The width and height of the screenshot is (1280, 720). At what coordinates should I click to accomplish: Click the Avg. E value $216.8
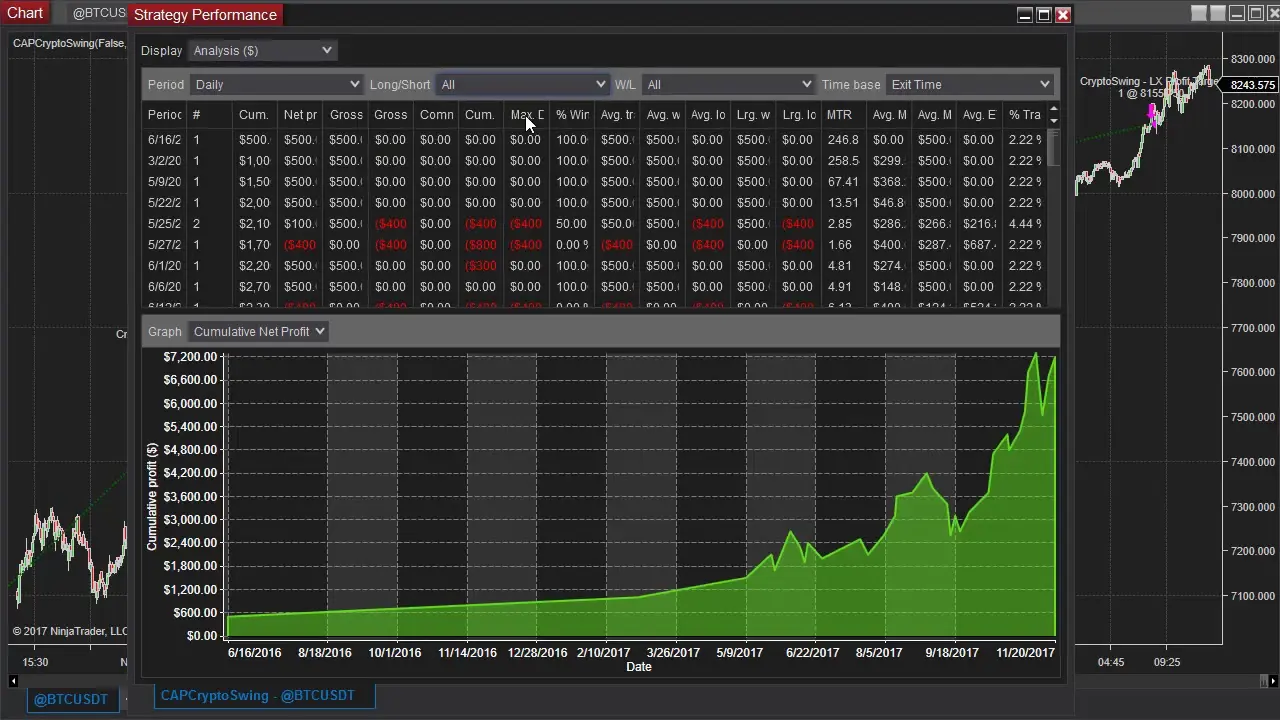[979, 224]
